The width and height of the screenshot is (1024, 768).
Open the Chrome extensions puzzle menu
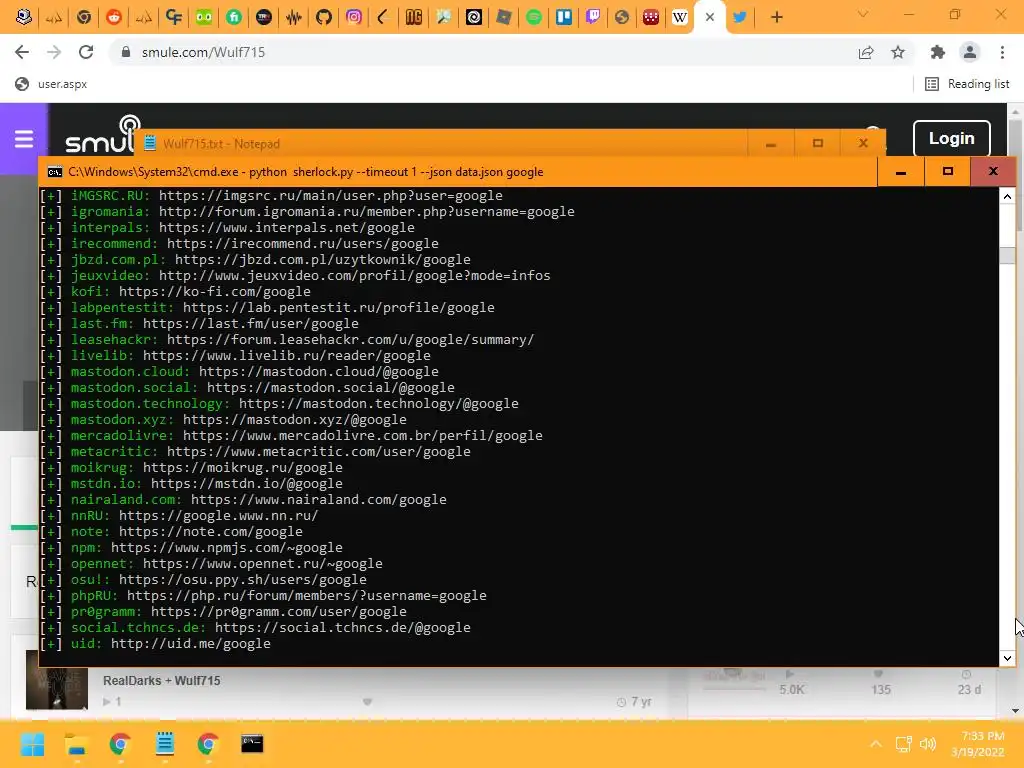coord(938,52)
